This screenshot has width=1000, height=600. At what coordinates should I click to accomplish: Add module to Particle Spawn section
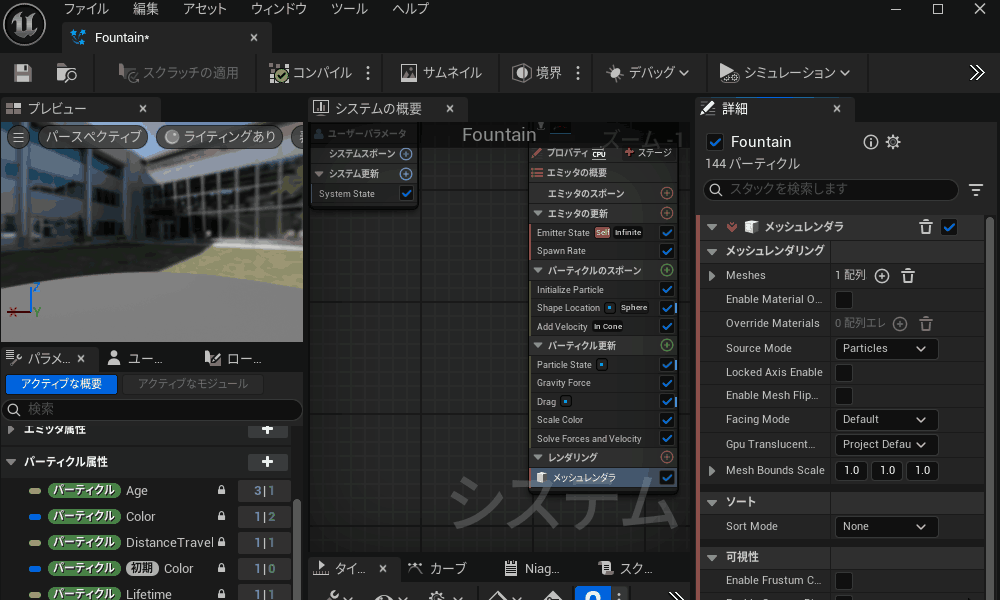(x=667, y=270)
